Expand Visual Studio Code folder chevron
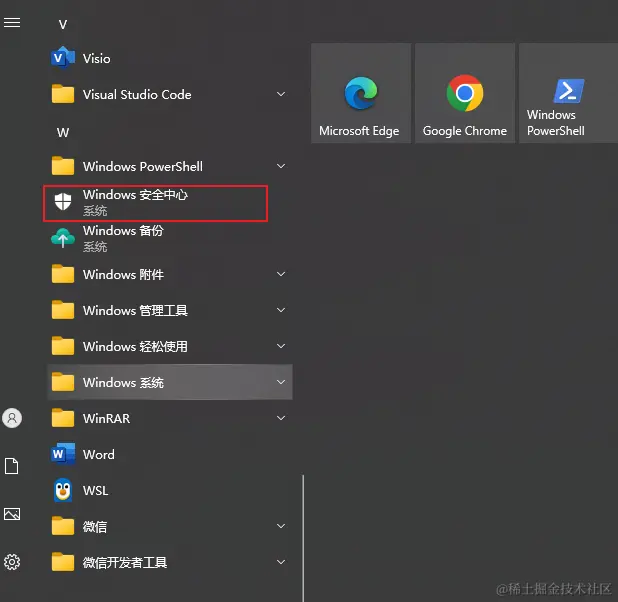 [x=281, y=94]
